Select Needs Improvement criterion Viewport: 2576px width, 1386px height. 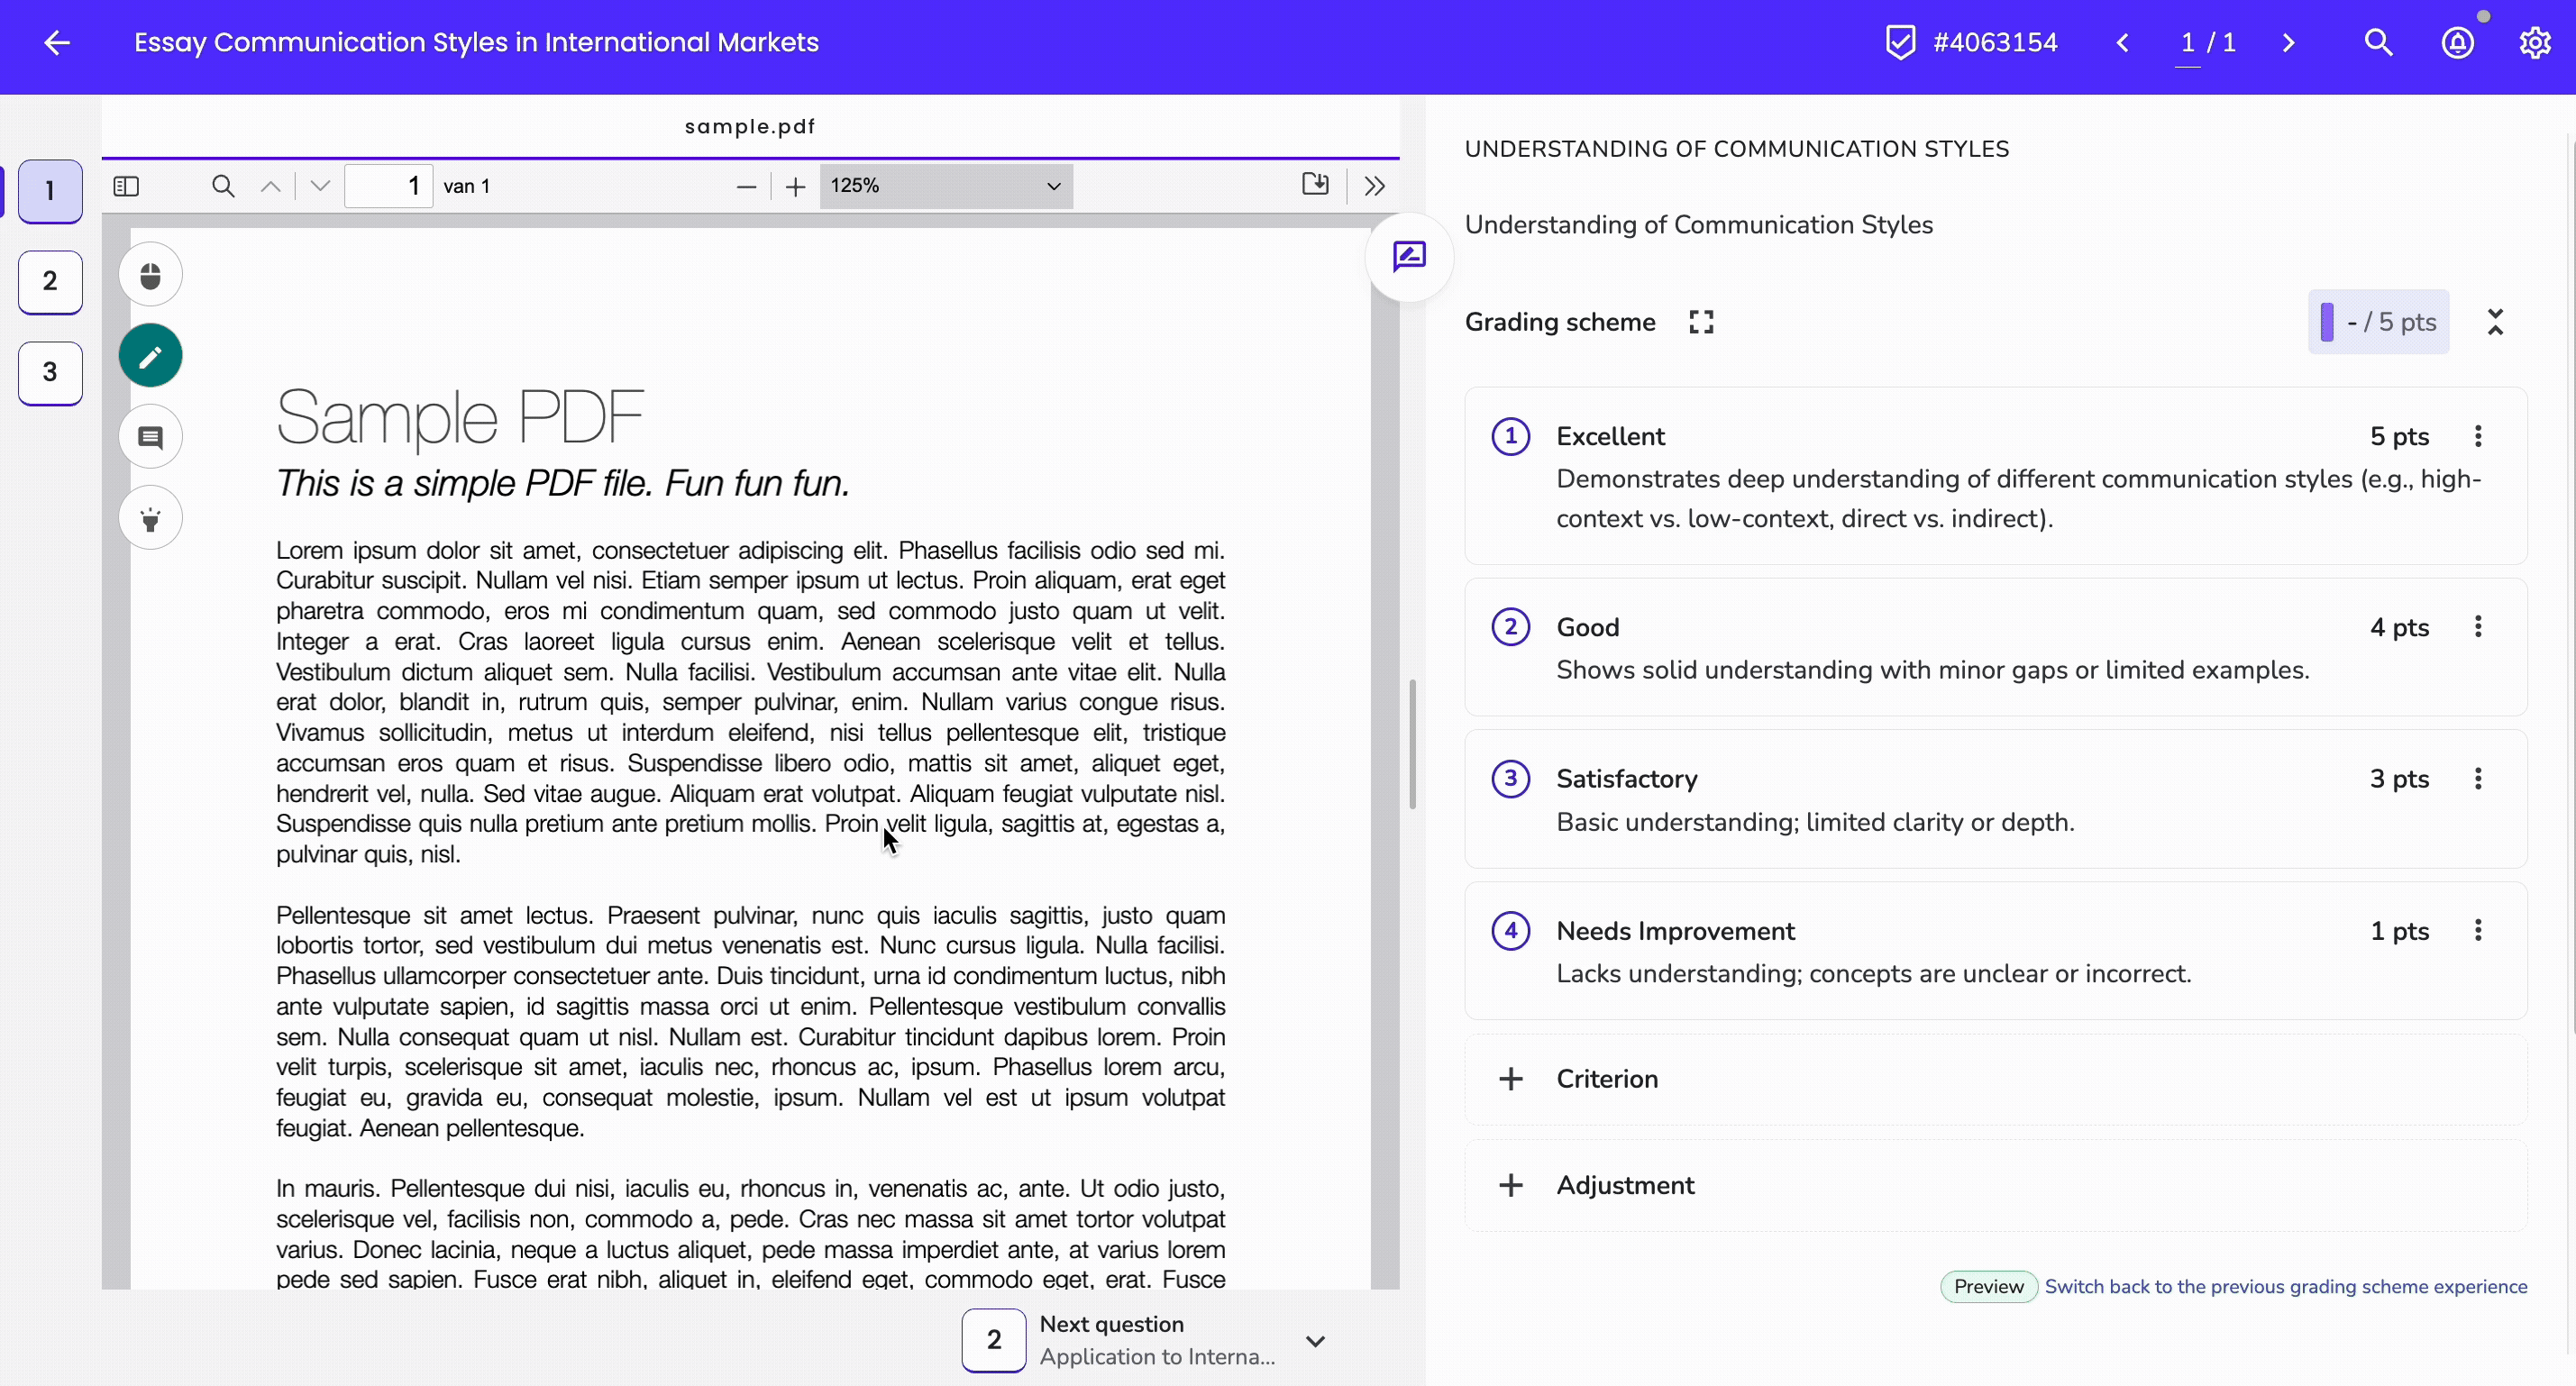click(x=1995, y=951)
